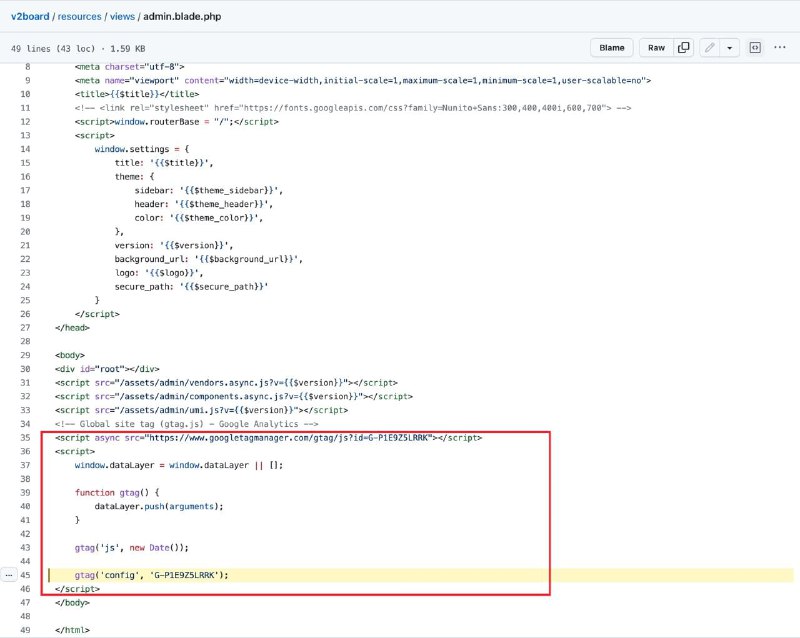Click the highlighted gtag config code line
This screenshot has width=800, height=638.
tap(152, 575)
